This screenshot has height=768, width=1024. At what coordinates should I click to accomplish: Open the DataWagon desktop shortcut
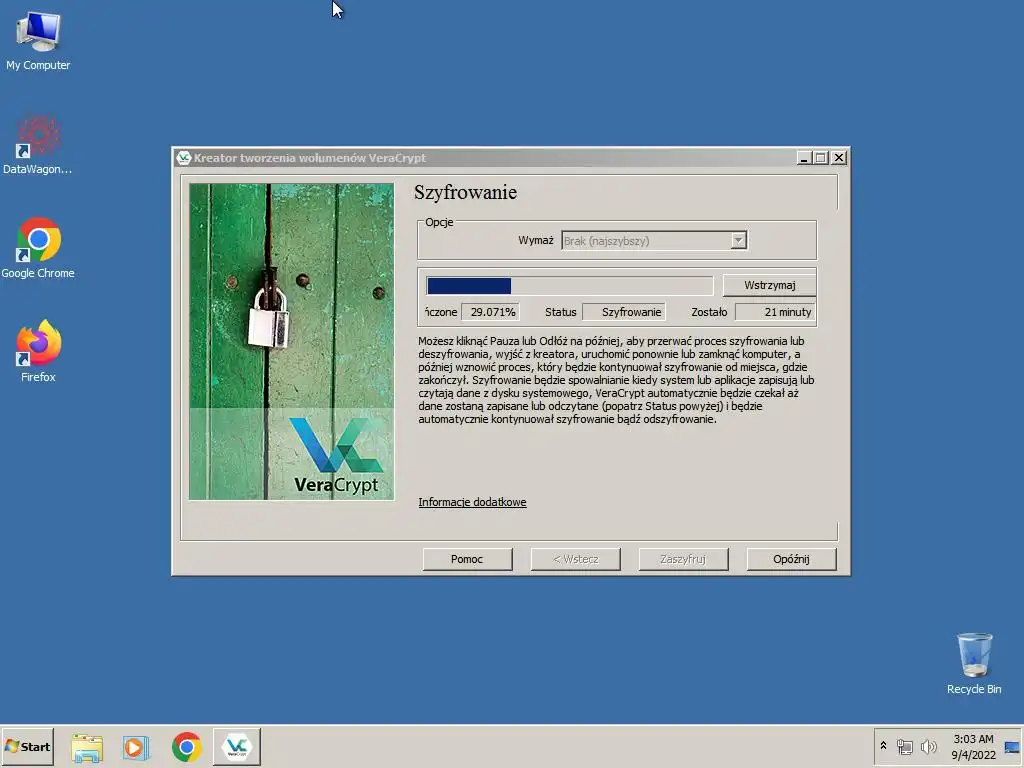pyautogui.click(x=37, y=144)
